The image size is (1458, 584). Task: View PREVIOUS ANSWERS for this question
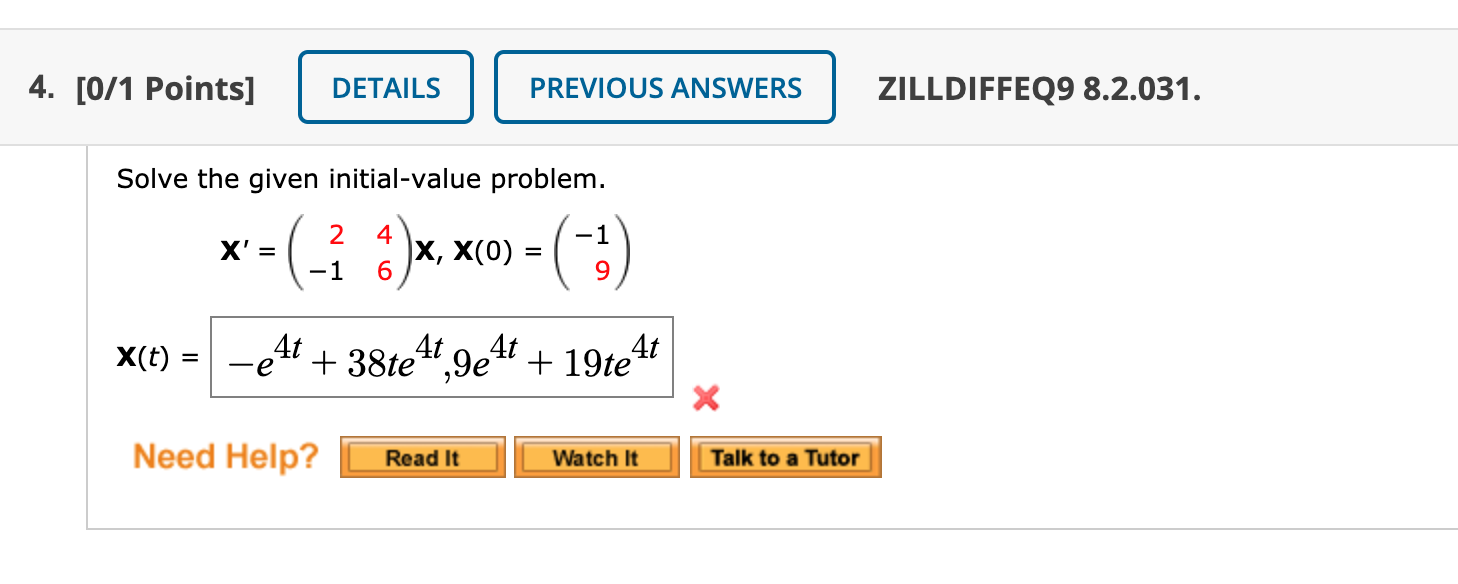click(x=664, y=87)
